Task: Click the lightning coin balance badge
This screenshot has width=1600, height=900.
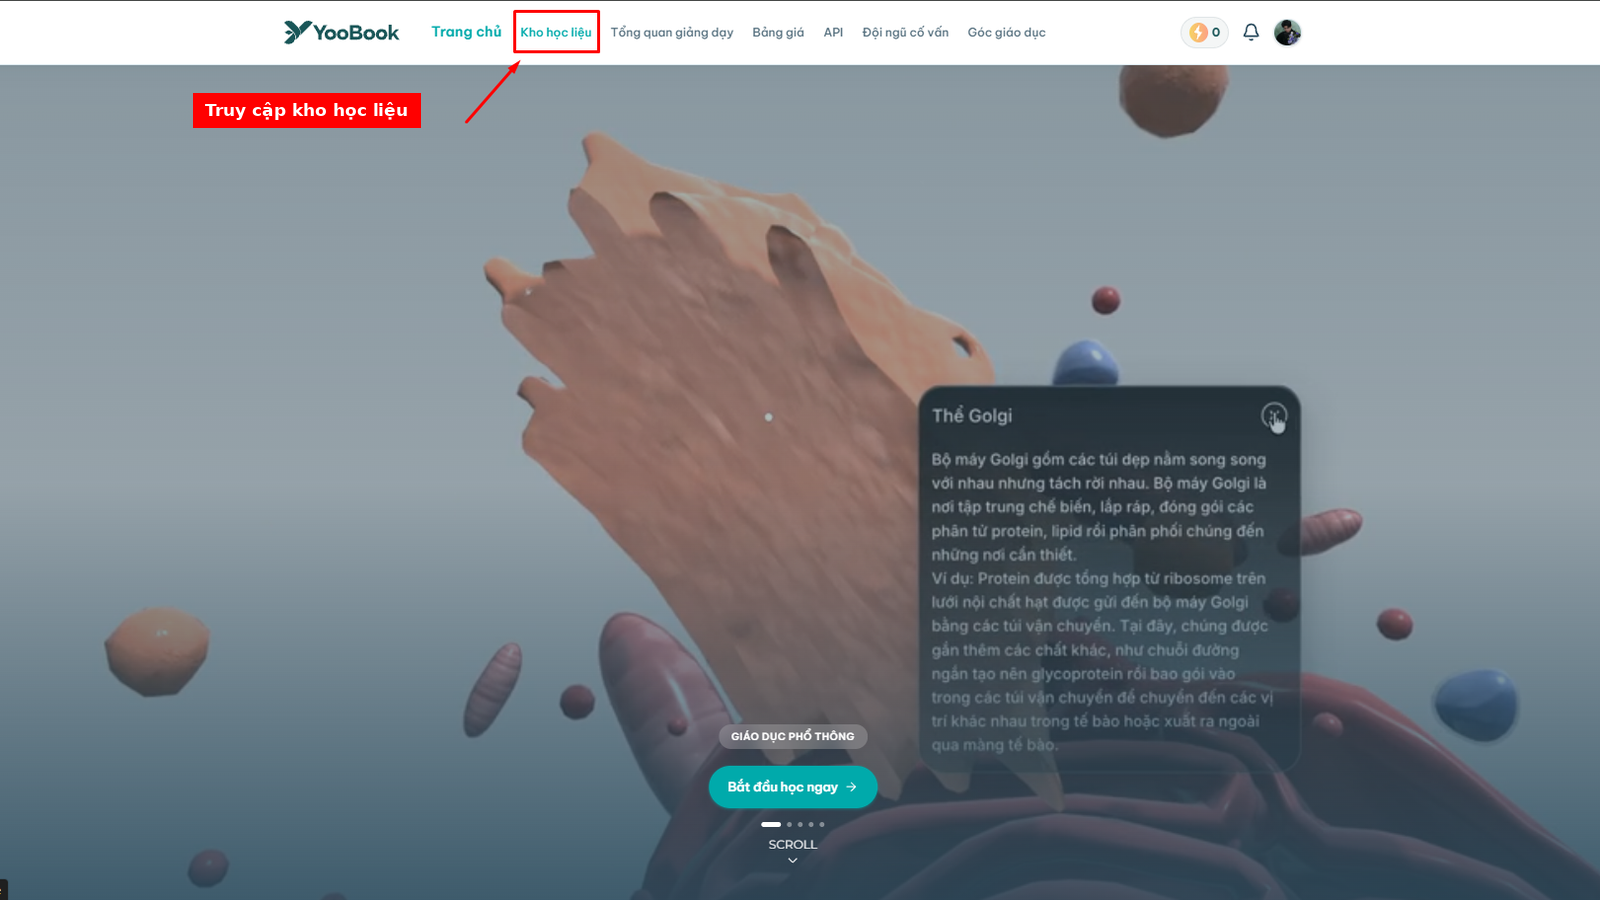Action: pos(1204,32)
